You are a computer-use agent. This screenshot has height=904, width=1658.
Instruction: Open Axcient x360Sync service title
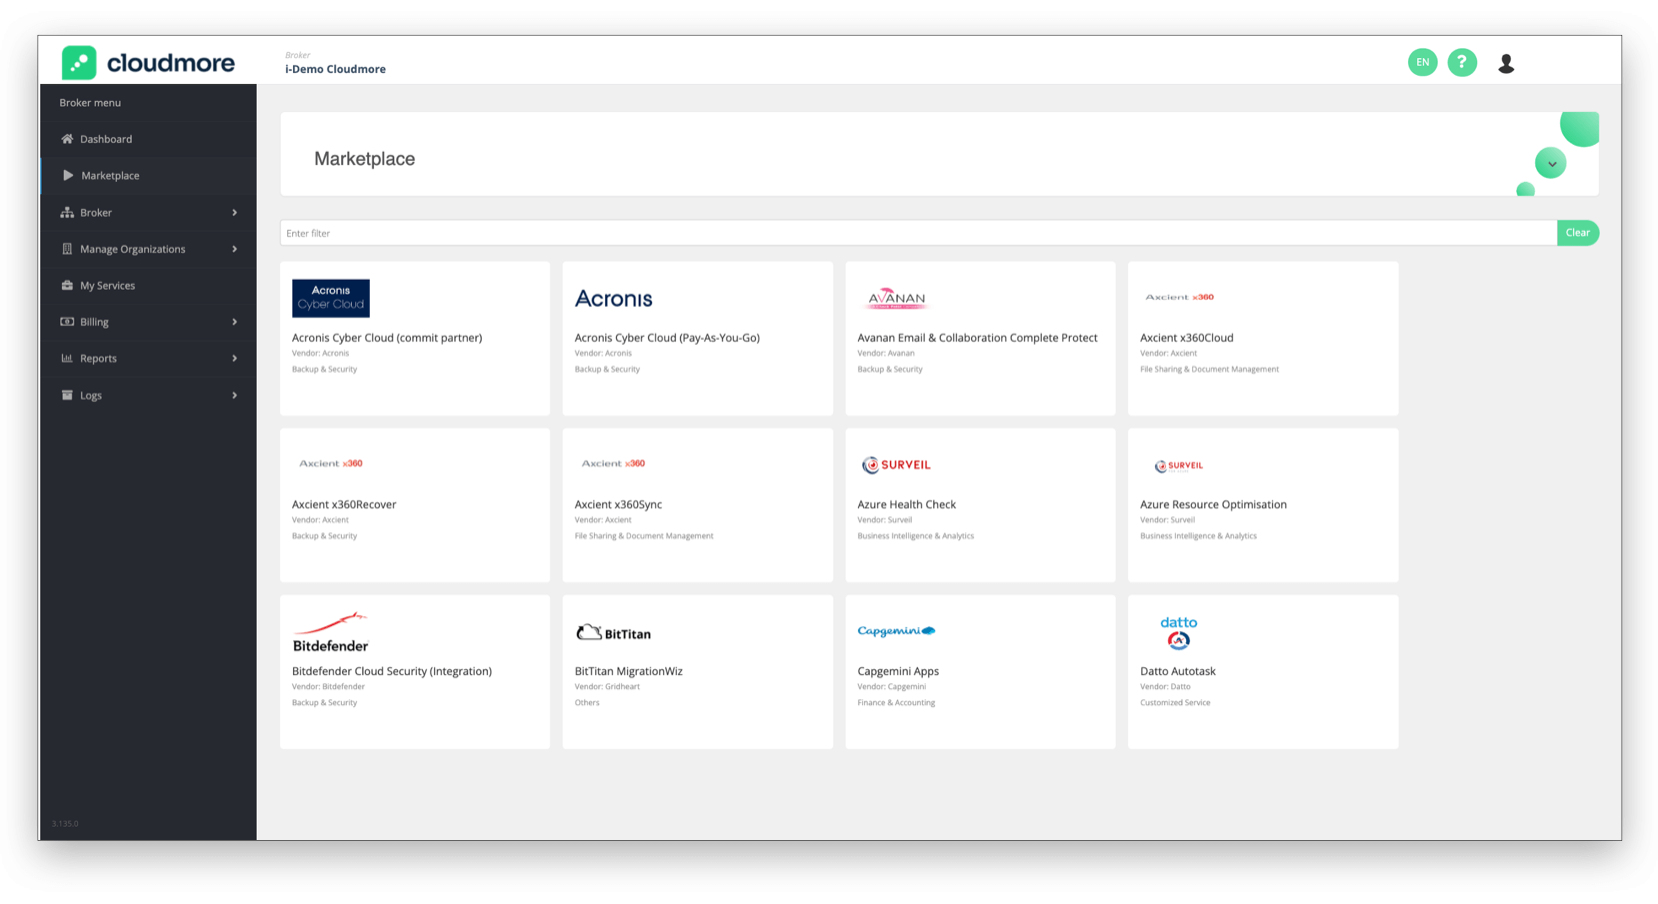[618, 504]
